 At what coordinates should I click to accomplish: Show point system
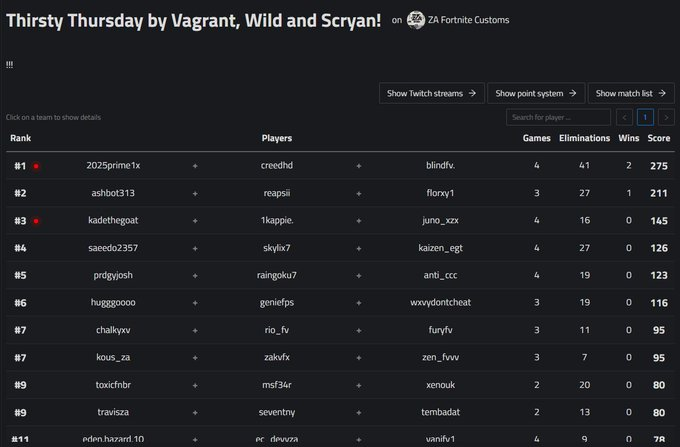coord(536,93)
